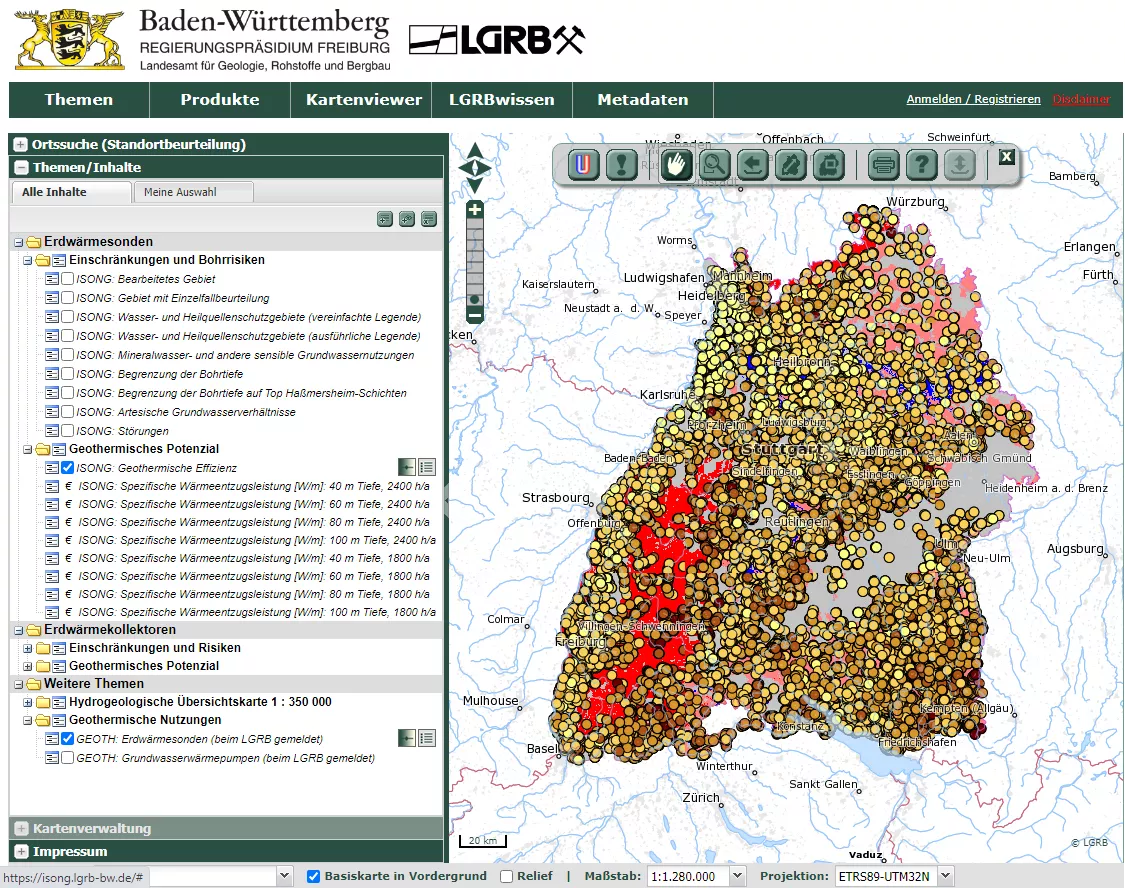Click Anmelden / Registrieren link
This screenshot has width=1125, height=888.
coord(973,100)
